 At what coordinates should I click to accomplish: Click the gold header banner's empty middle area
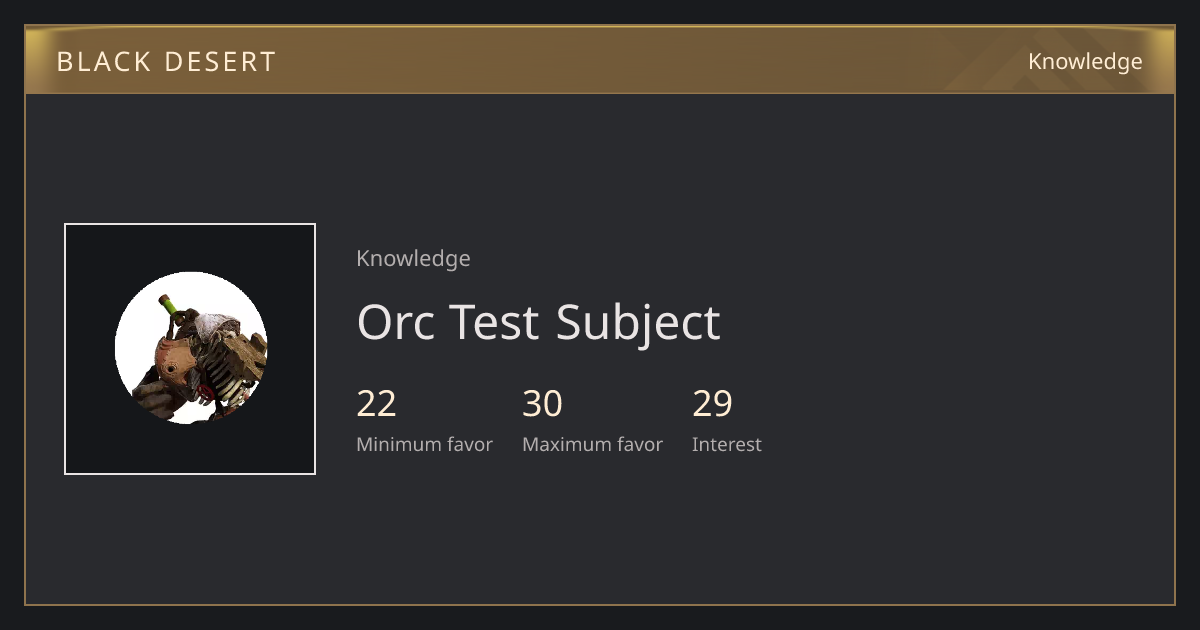(x=650, y=62)
